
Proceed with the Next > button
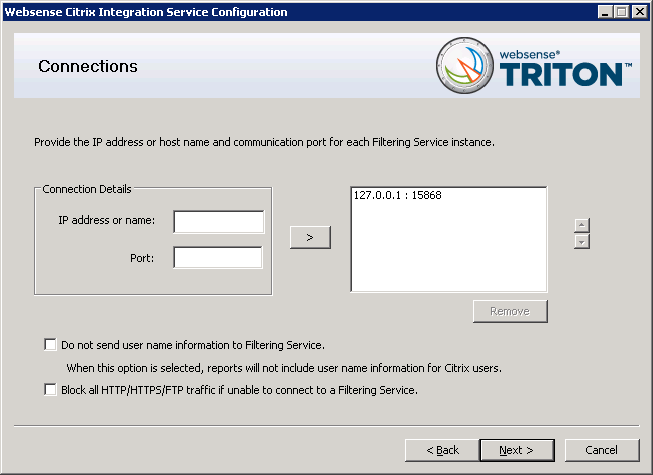(517, 450)
